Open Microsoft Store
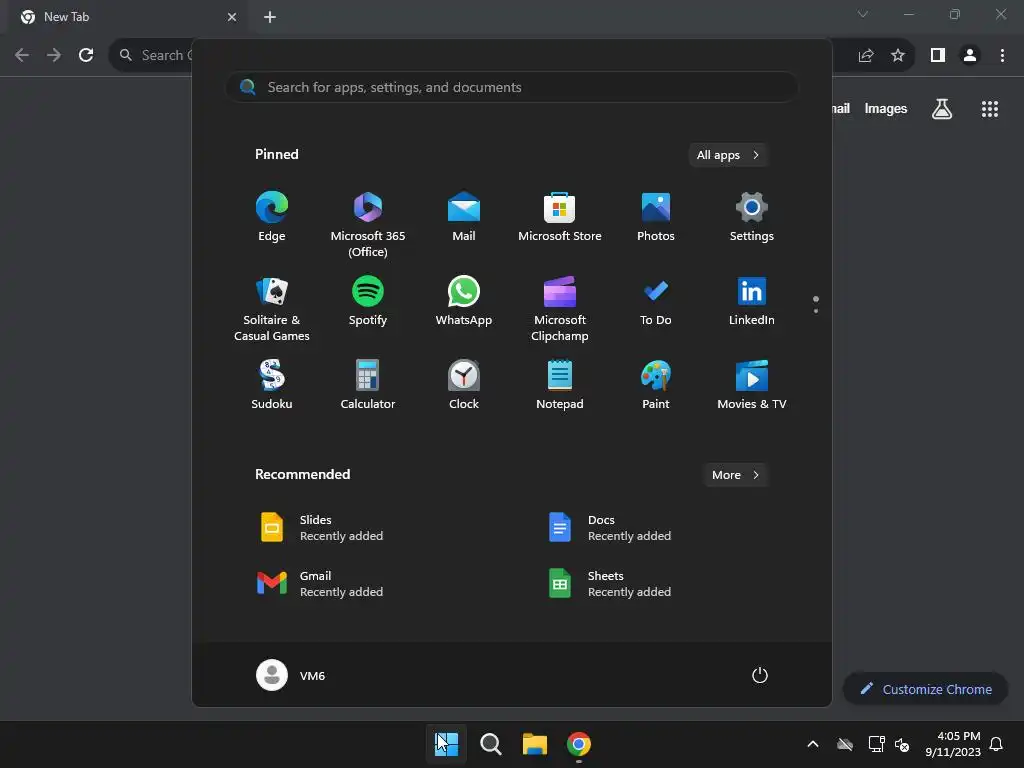The width and height of the screenshot is (1024, 768). point(560,217)
